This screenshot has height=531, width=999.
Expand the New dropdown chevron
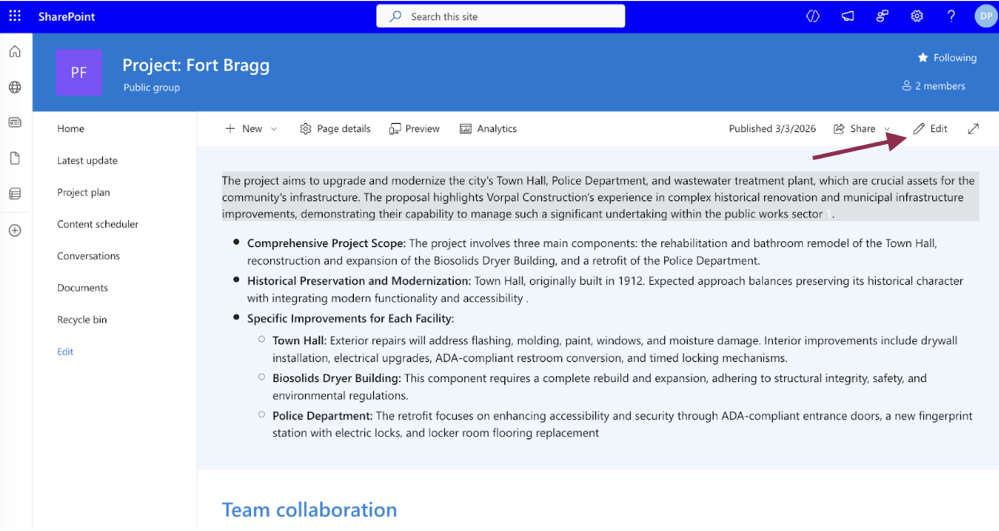pos(274,129)
